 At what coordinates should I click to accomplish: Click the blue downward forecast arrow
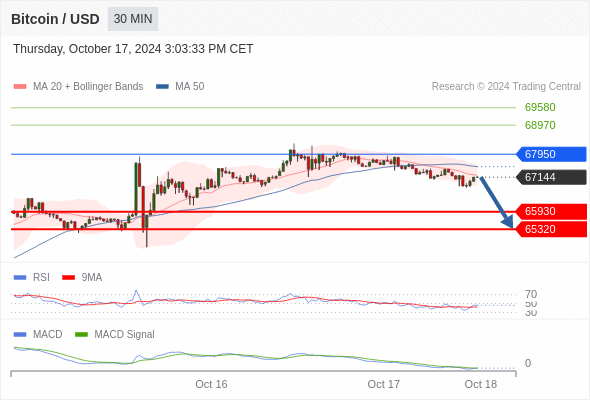pyautogui.click(x=497, y=202)
